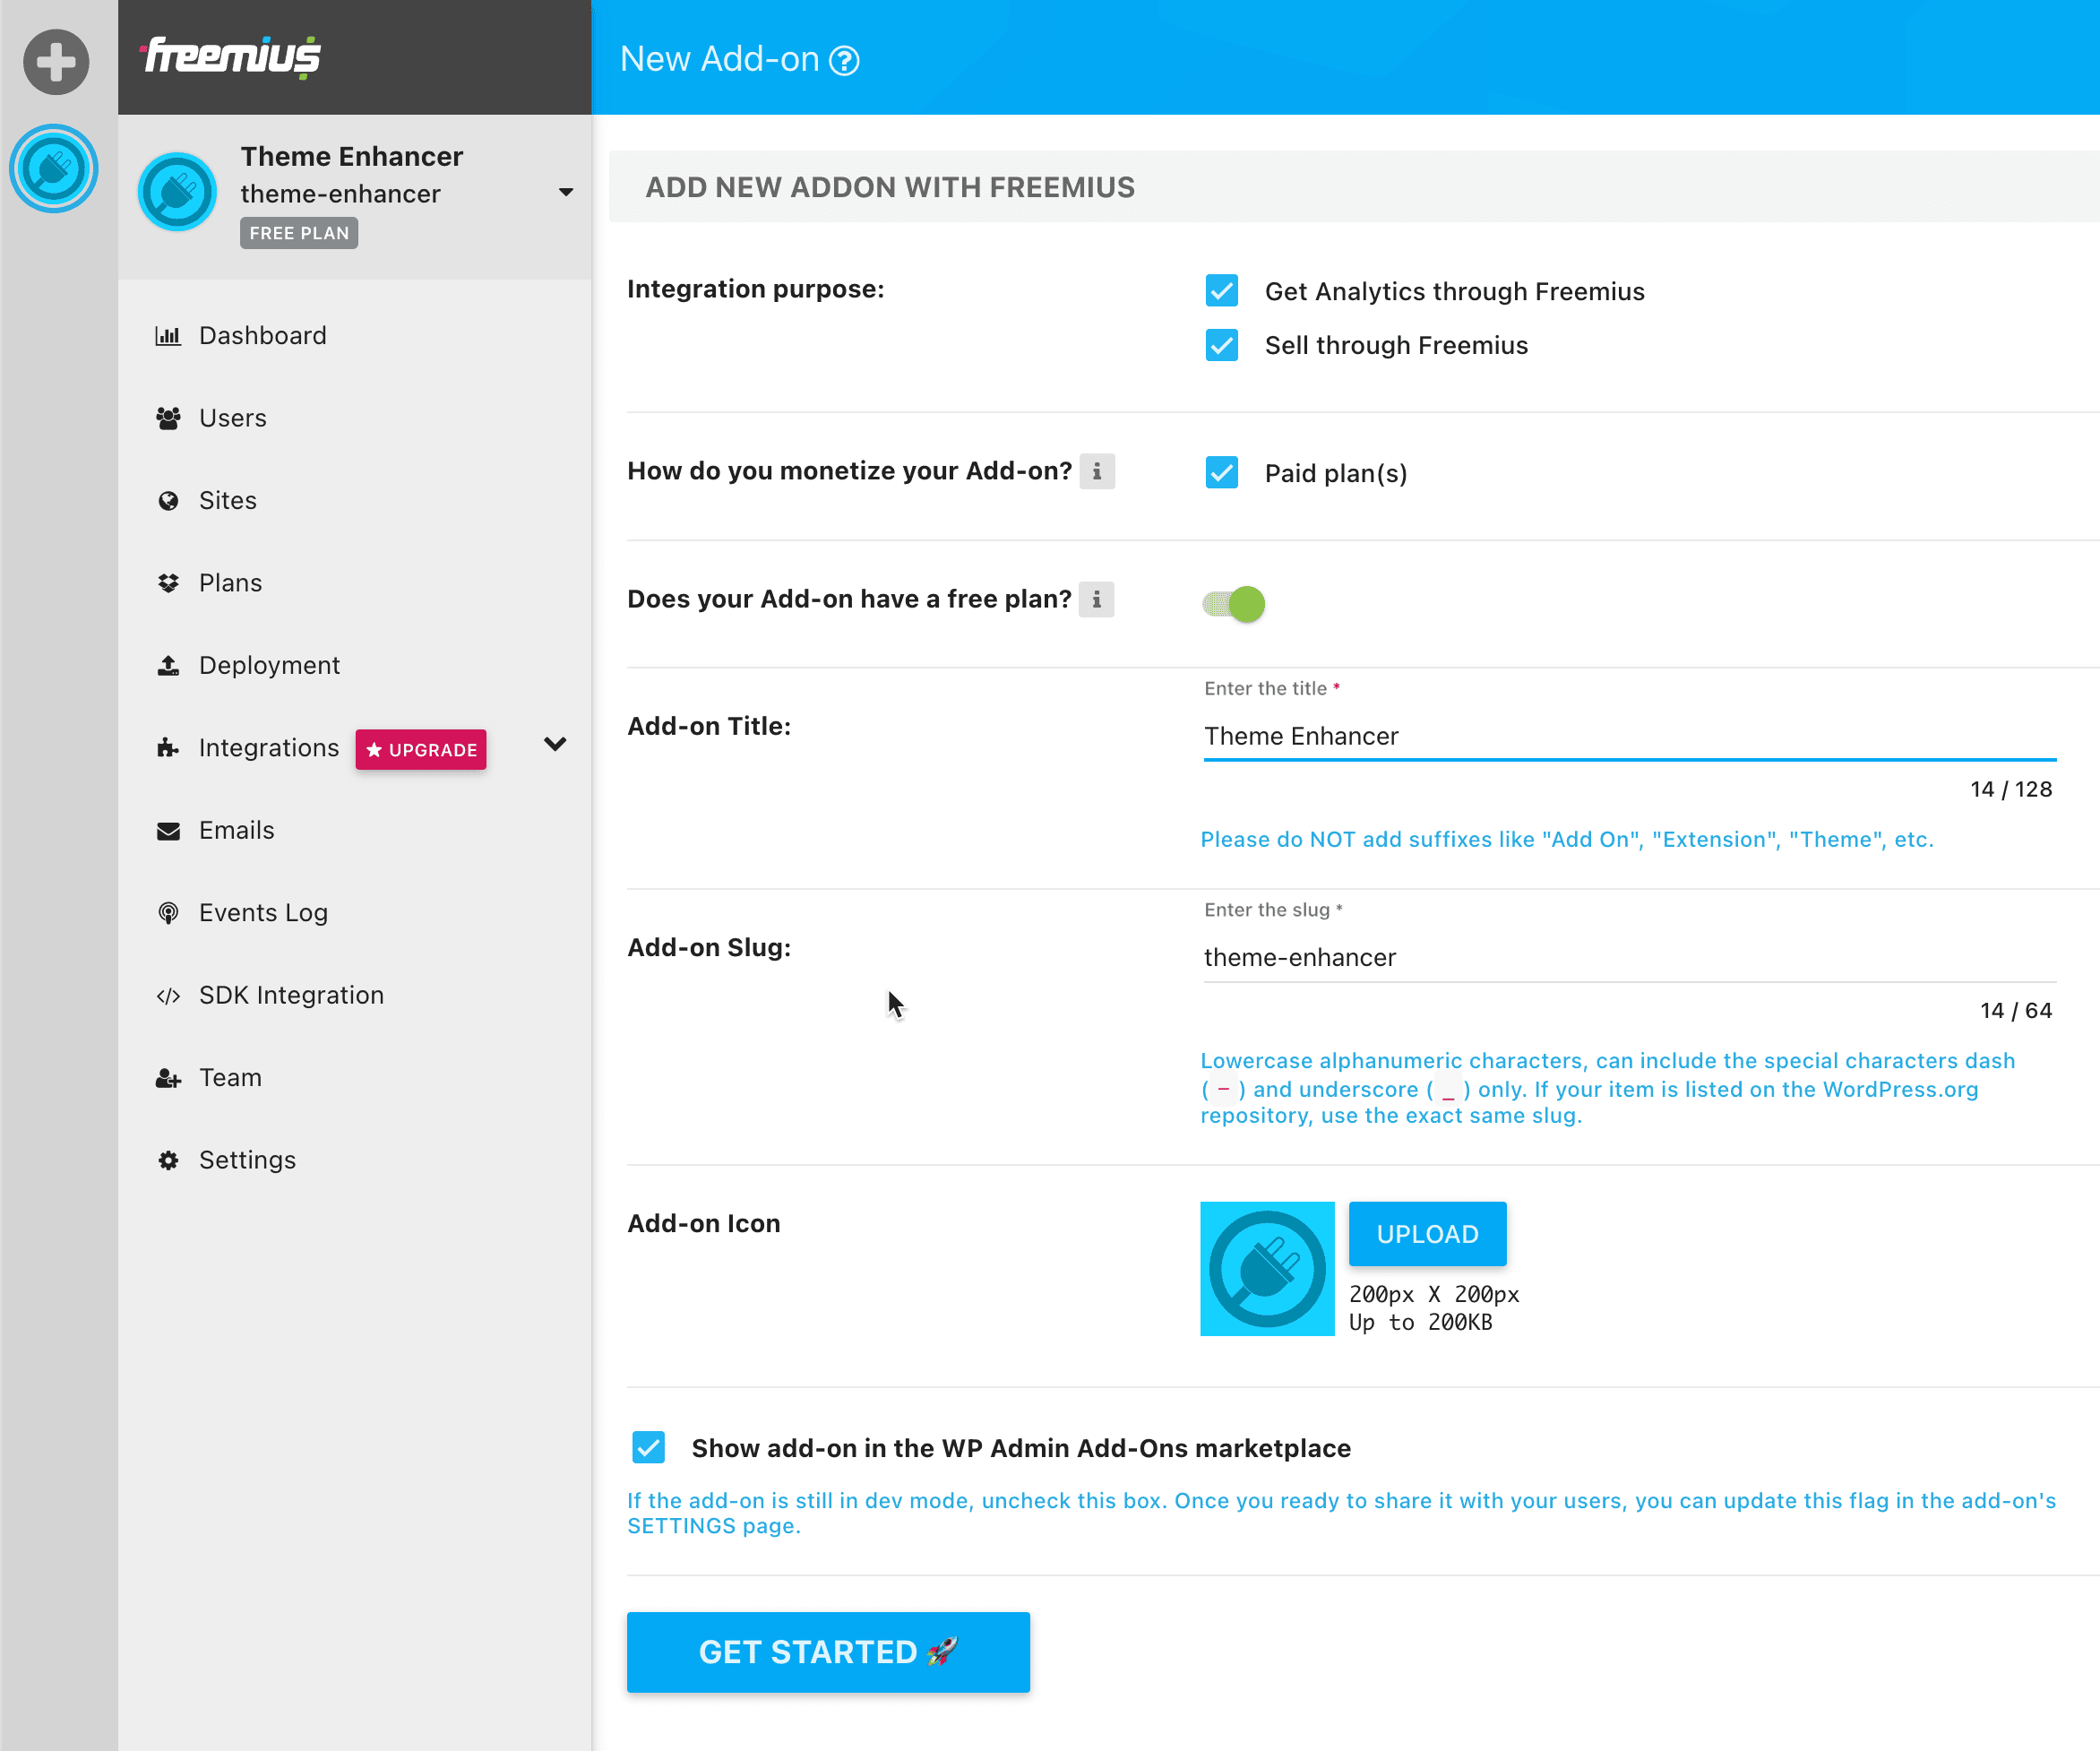Viewport: 2100px width, 1751px height.
Task: Click the FREE PLAN badge
Action: [299, 233]
